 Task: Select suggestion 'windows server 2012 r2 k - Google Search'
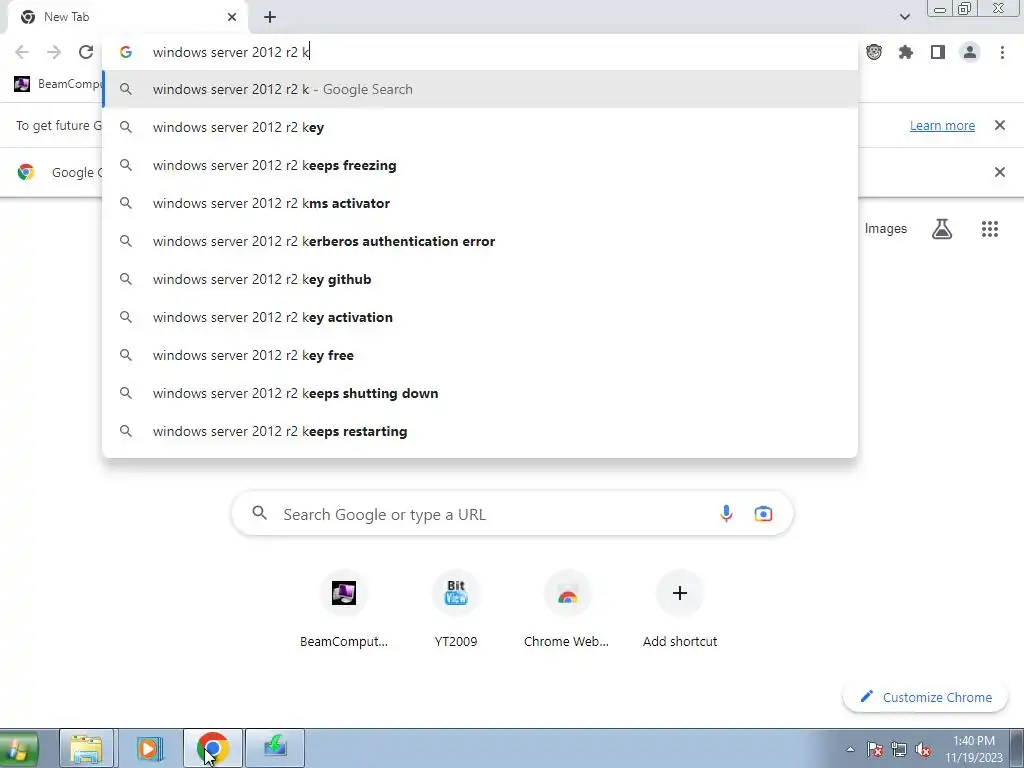tap(480, 89)
